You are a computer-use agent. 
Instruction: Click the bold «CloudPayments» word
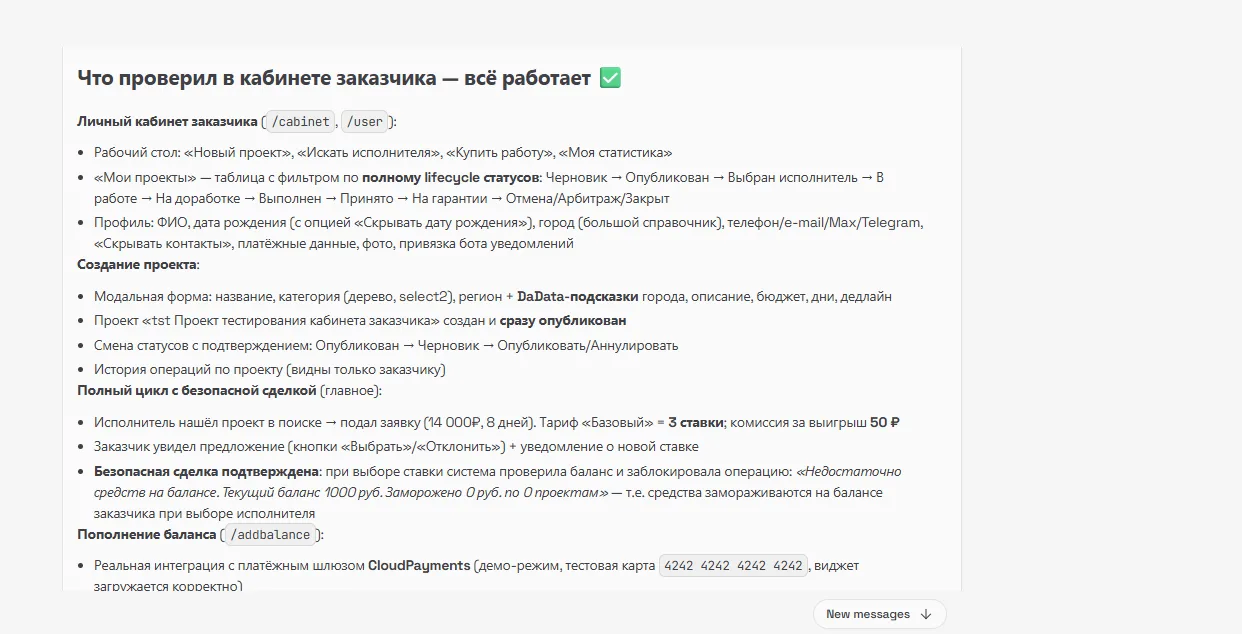click(x=419, y=566)
